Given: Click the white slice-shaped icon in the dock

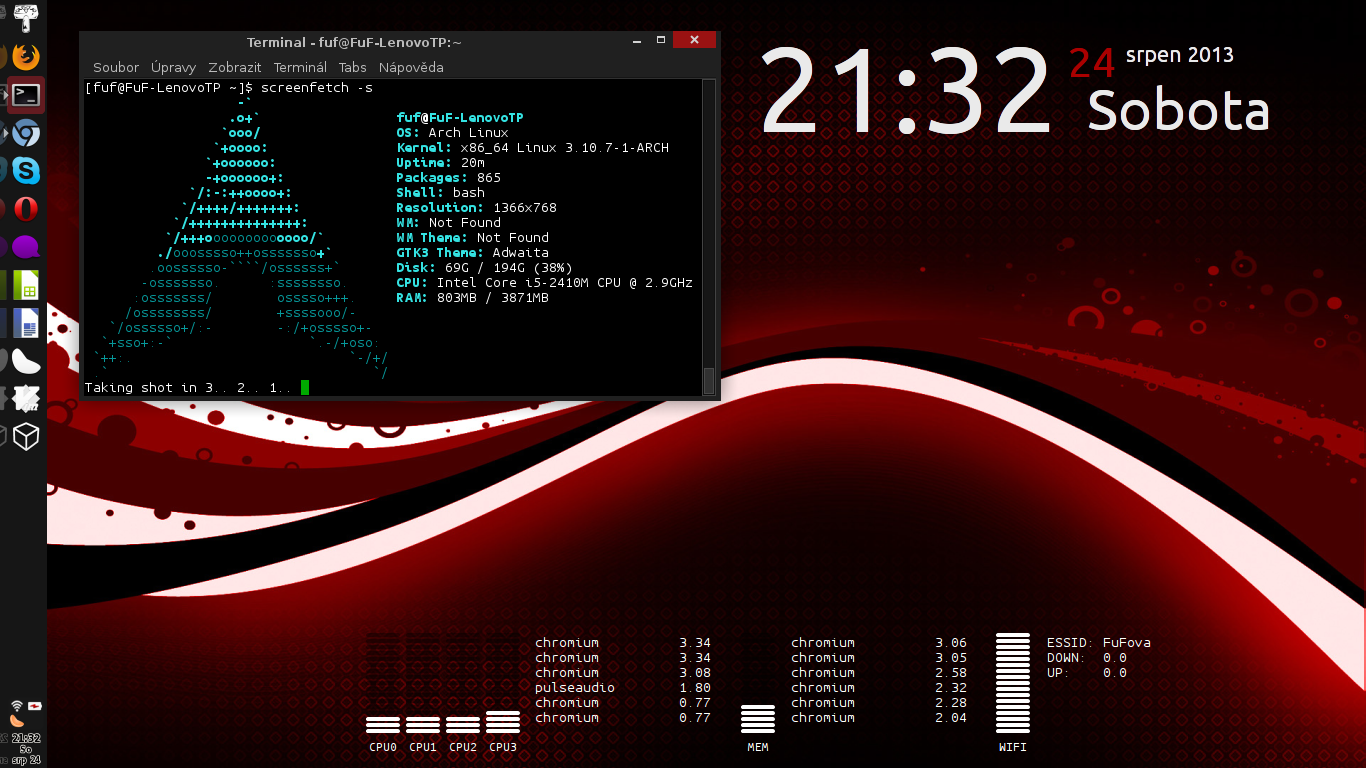Looking at the screenshot, I should point(26,361).
